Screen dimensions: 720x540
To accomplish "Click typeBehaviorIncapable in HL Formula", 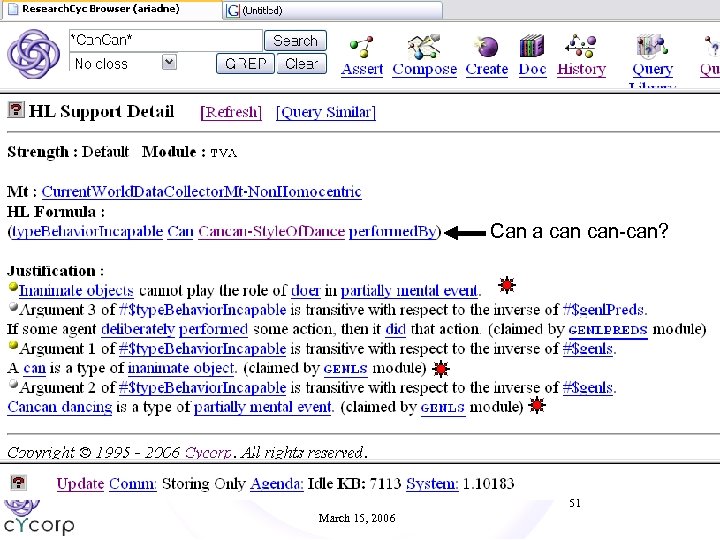I will [87, 231].
